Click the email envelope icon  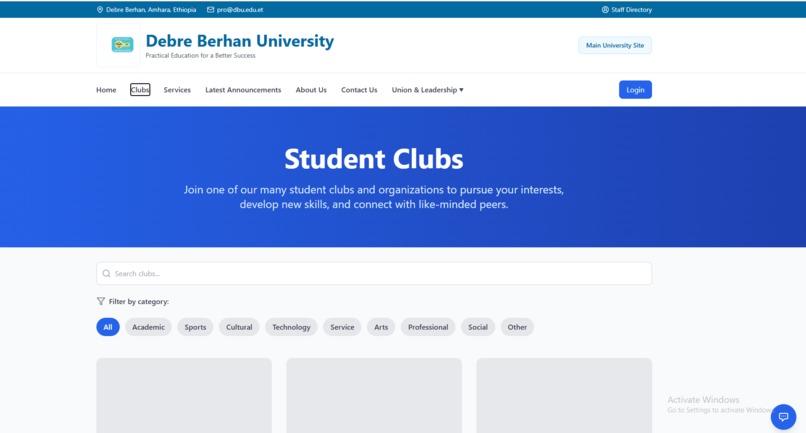(210, 10)
